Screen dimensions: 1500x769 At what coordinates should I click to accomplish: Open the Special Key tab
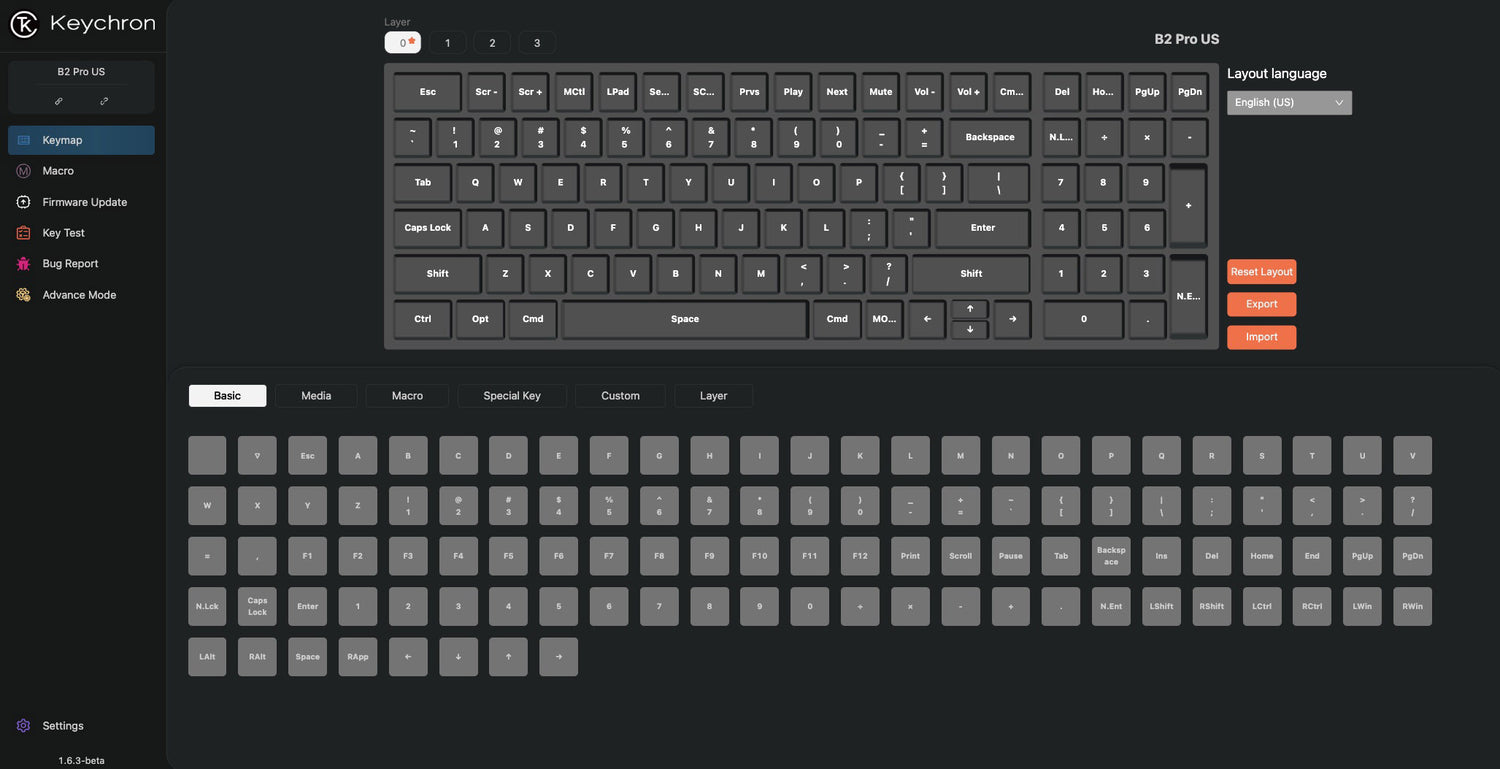[512, 395]
